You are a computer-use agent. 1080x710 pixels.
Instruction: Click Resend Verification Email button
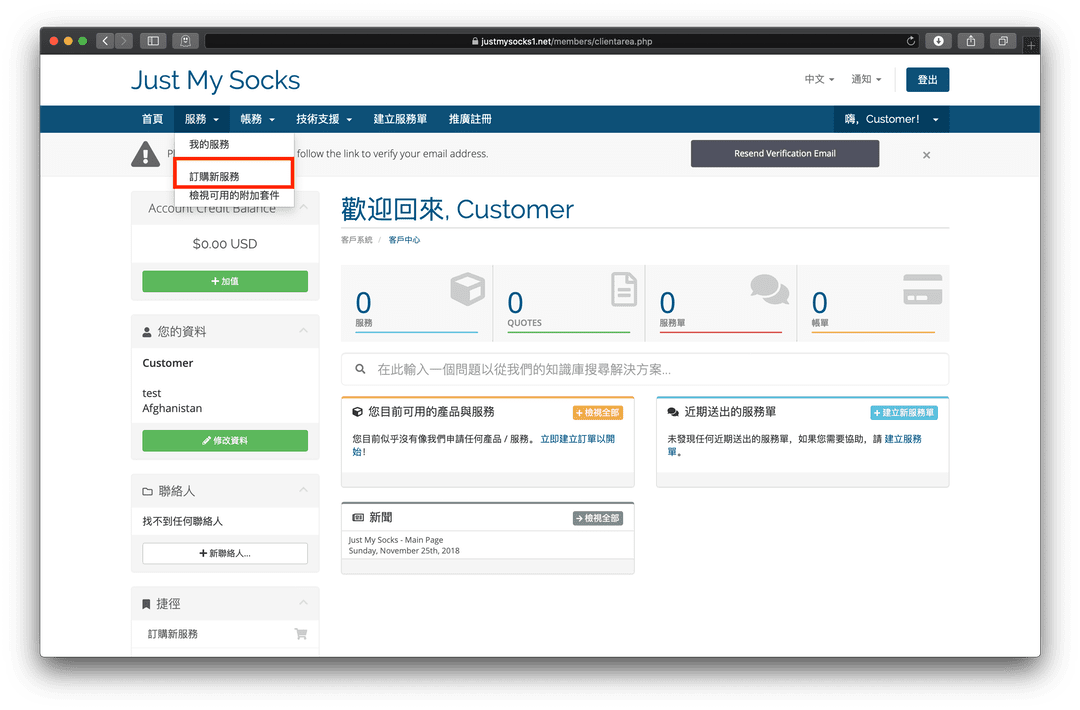(x=785, y=154)
